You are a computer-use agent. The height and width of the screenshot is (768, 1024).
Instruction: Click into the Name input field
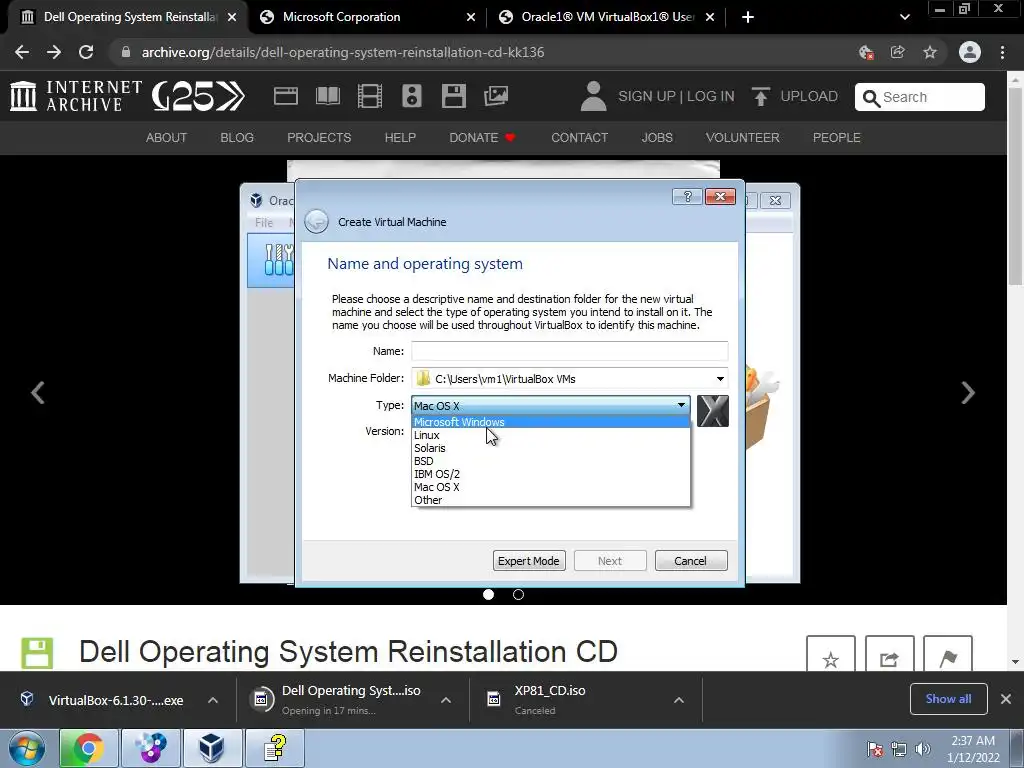coord(569,351)
